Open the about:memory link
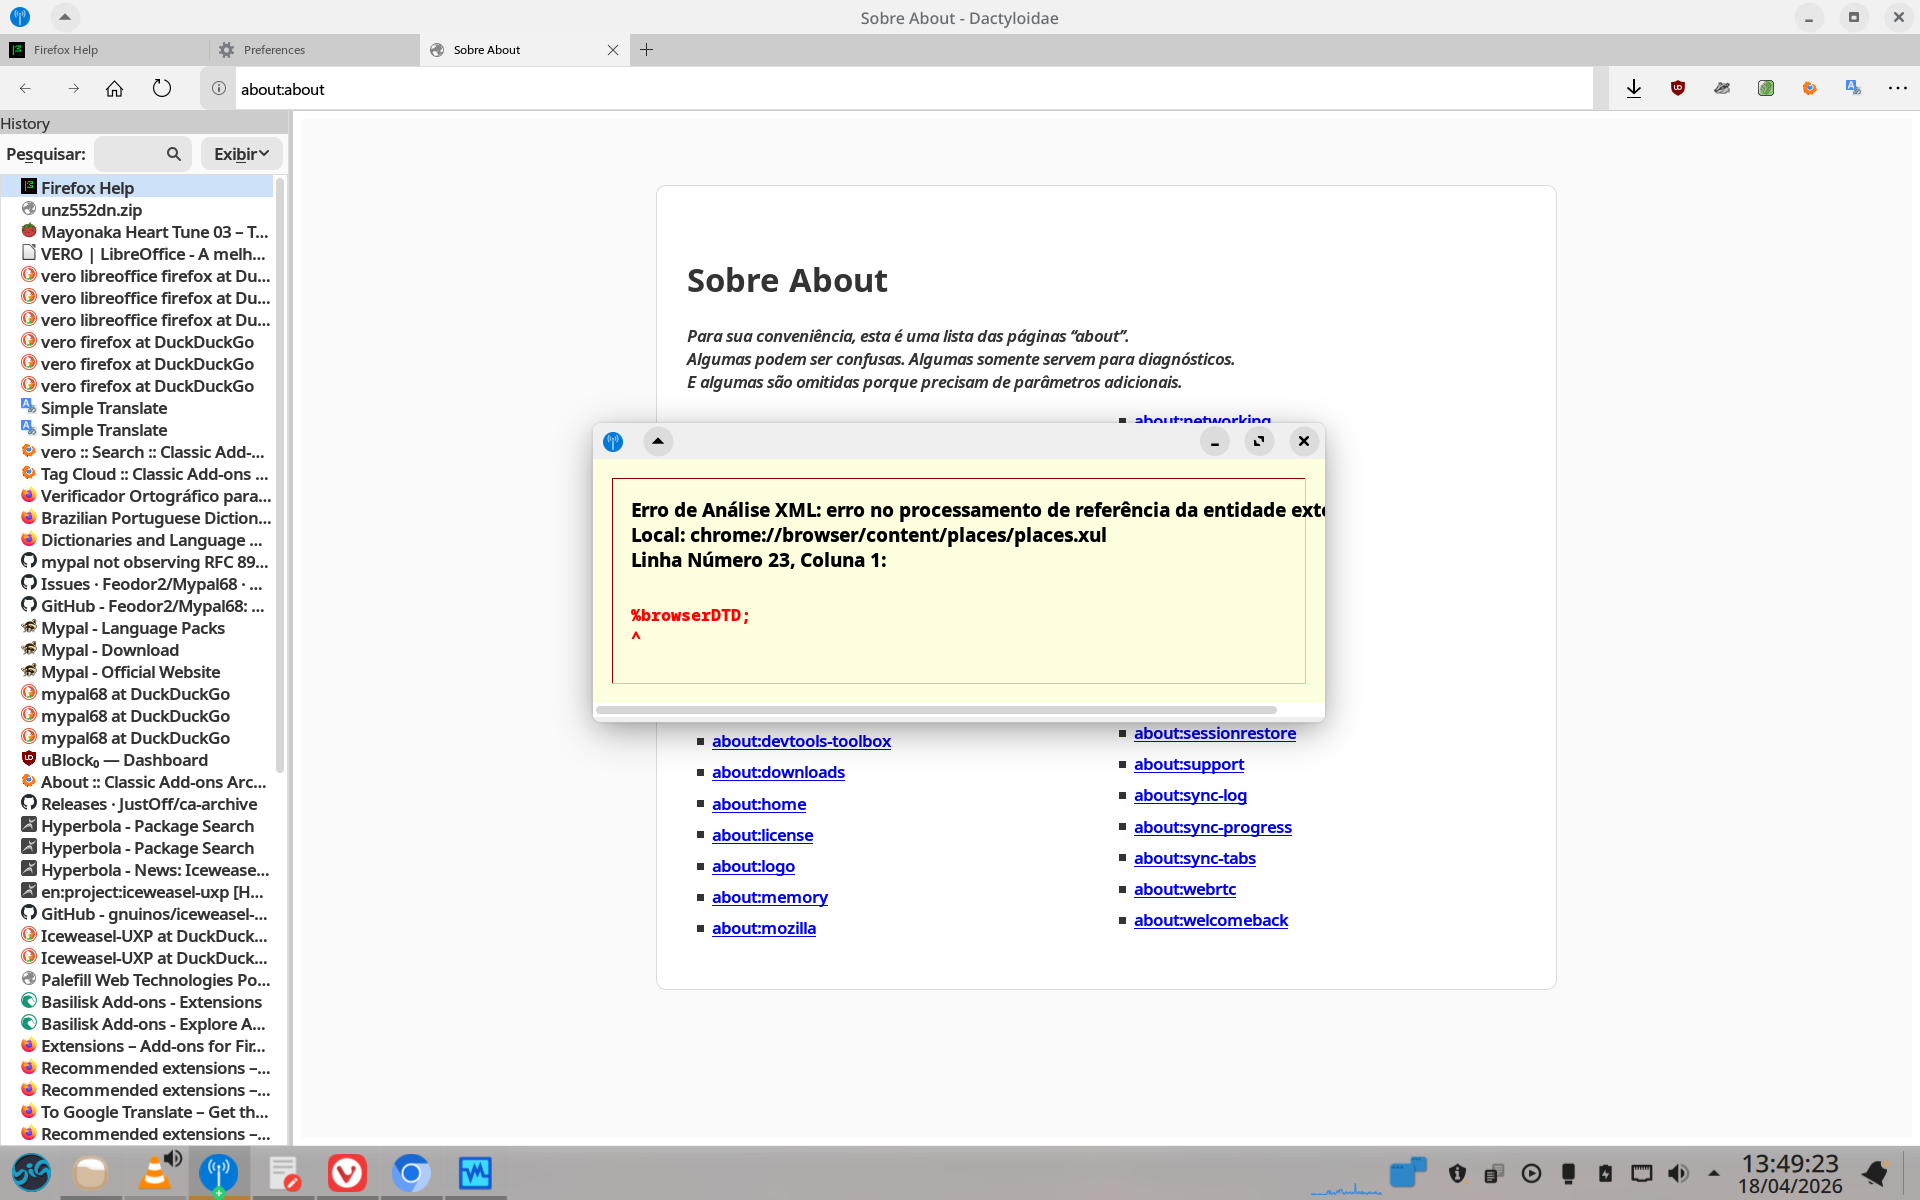1920x1200 pixels. [x=769, y=897]
